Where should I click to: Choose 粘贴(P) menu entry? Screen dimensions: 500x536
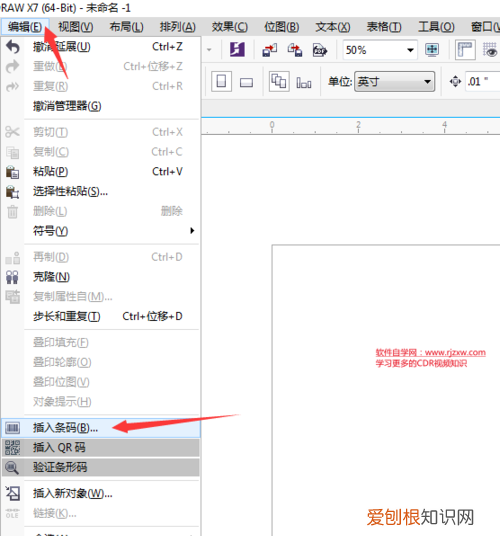[101, 172]
